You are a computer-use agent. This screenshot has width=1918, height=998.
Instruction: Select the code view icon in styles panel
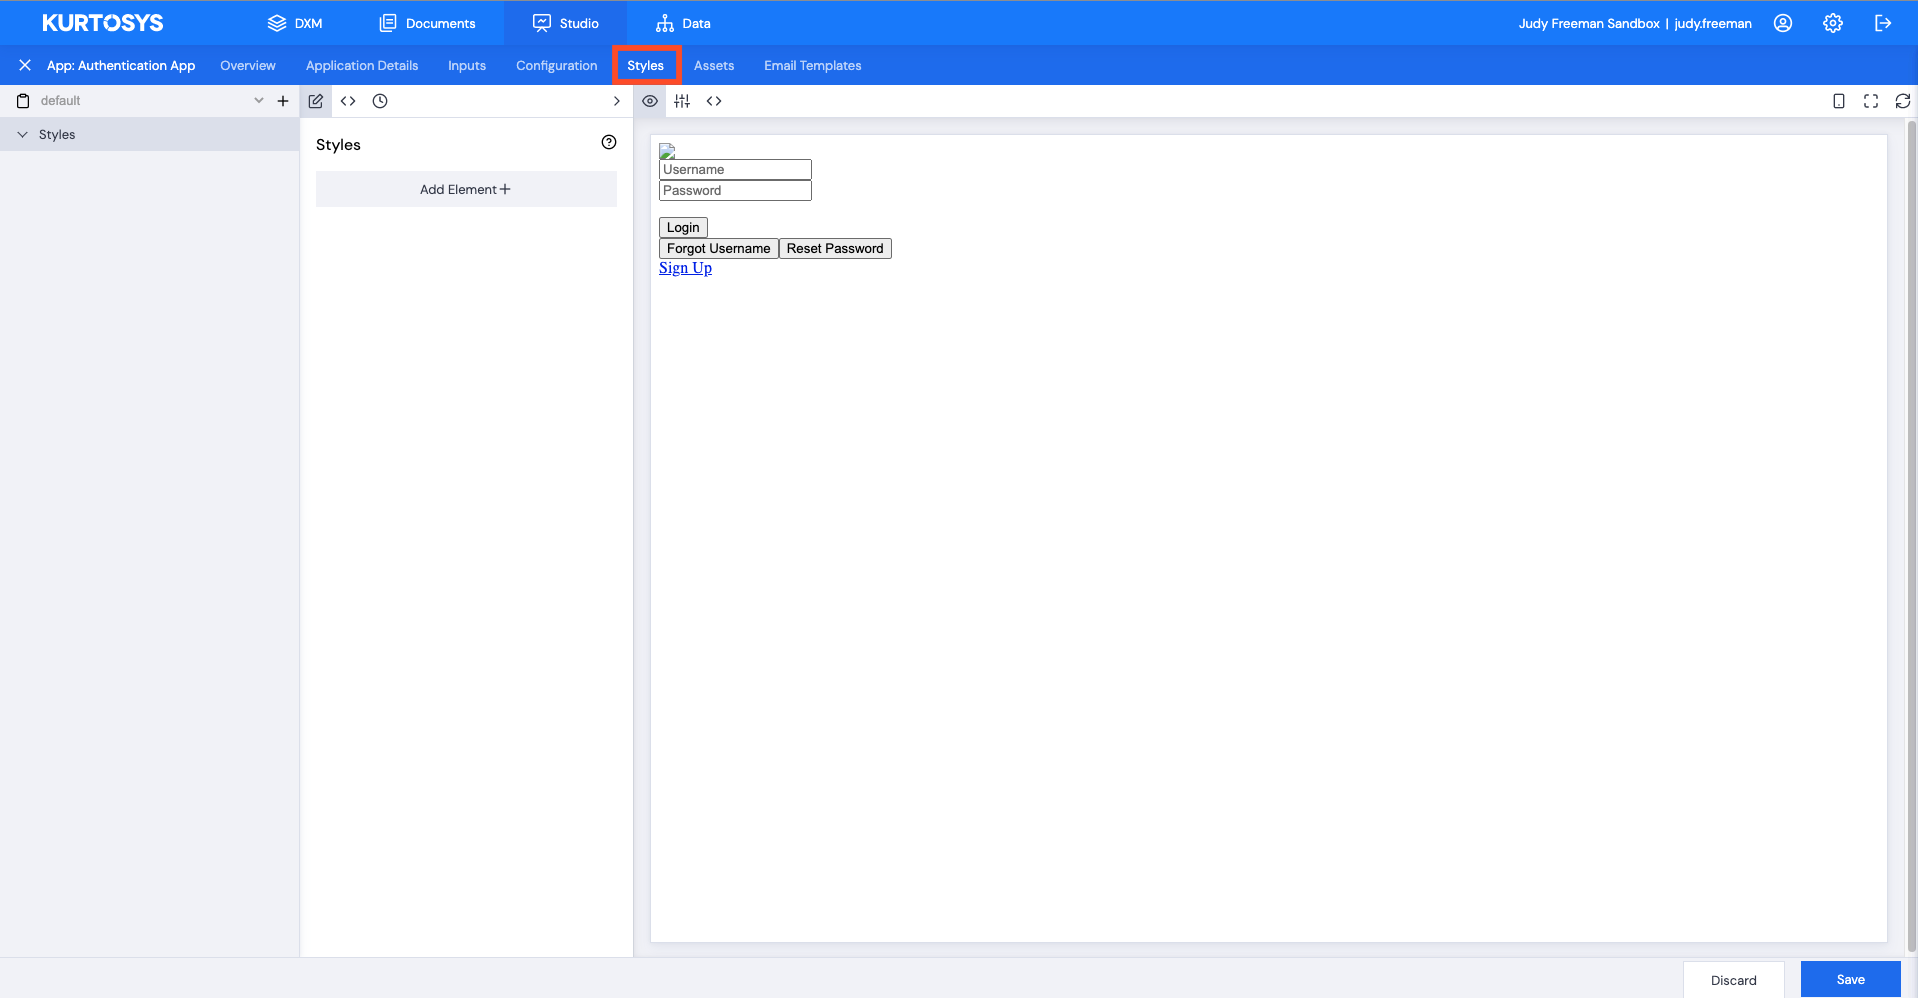point(348,100)
